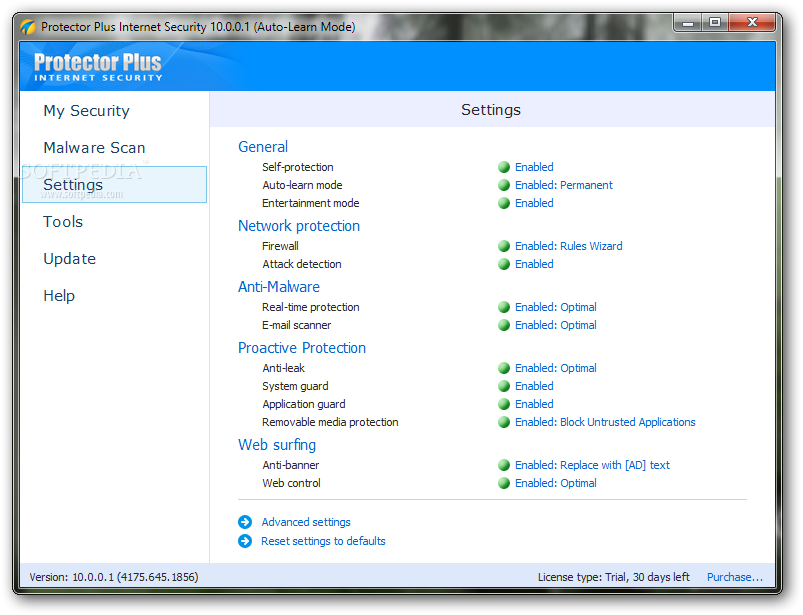
Task: Minimize the Protector Plus window
Action: pos(688,23)
